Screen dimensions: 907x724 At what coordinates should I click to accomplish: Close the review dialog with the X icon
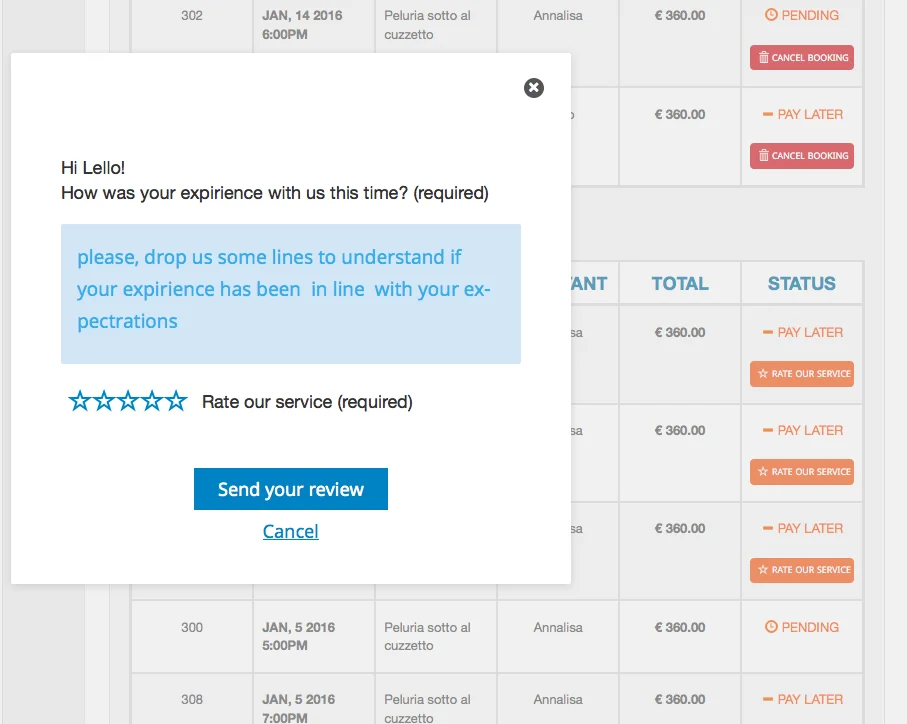[x=533, y=88]
